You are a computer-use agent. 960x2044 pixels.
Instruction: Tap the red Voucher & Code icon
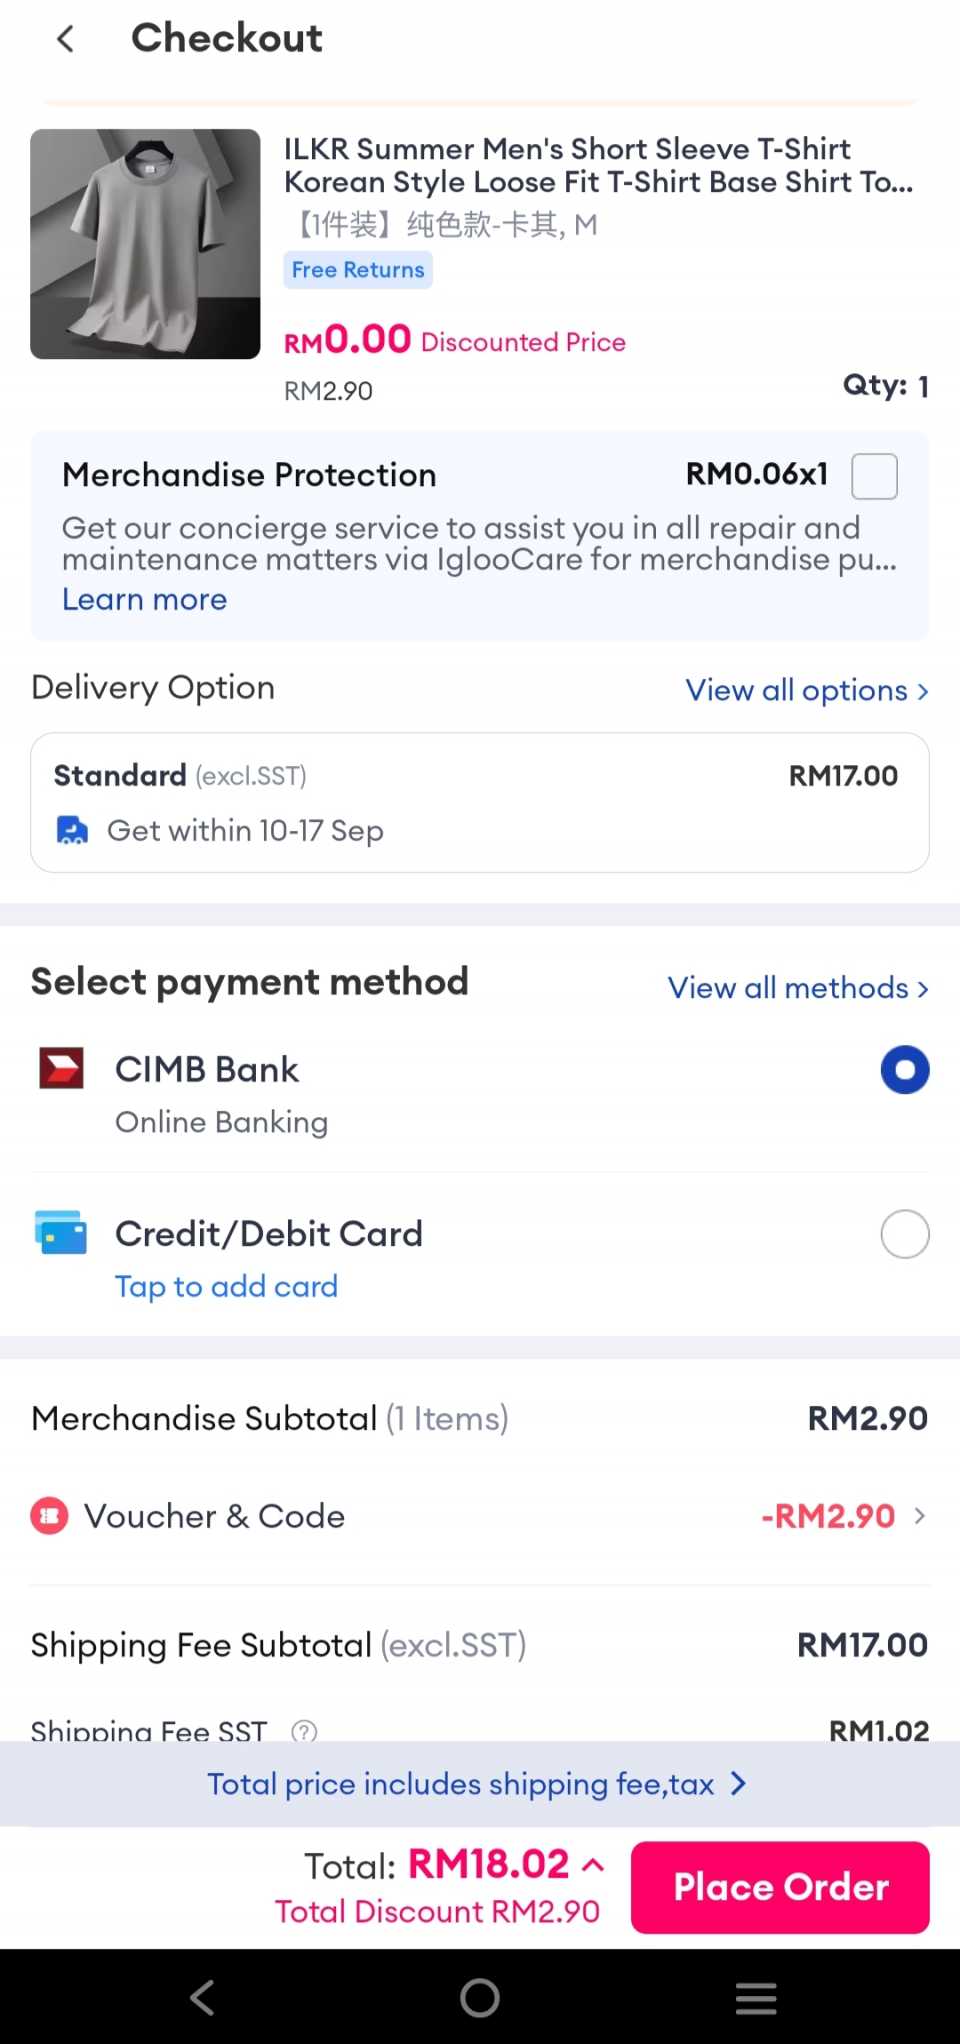[x=49, y=1516]
